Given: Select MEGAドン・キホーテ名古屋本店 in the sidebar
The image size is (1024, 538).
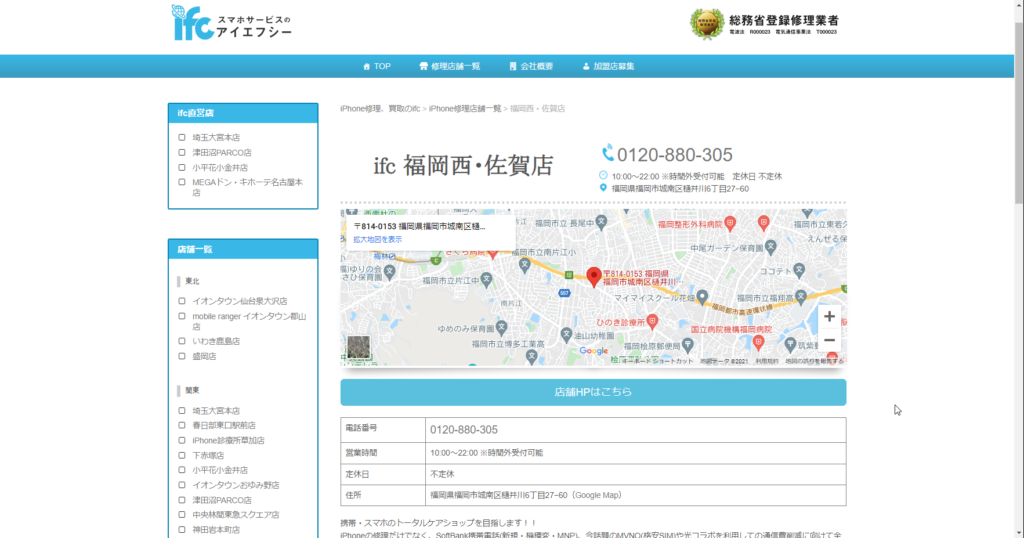Looking at the screenshot, I should [x=247, y=187].
